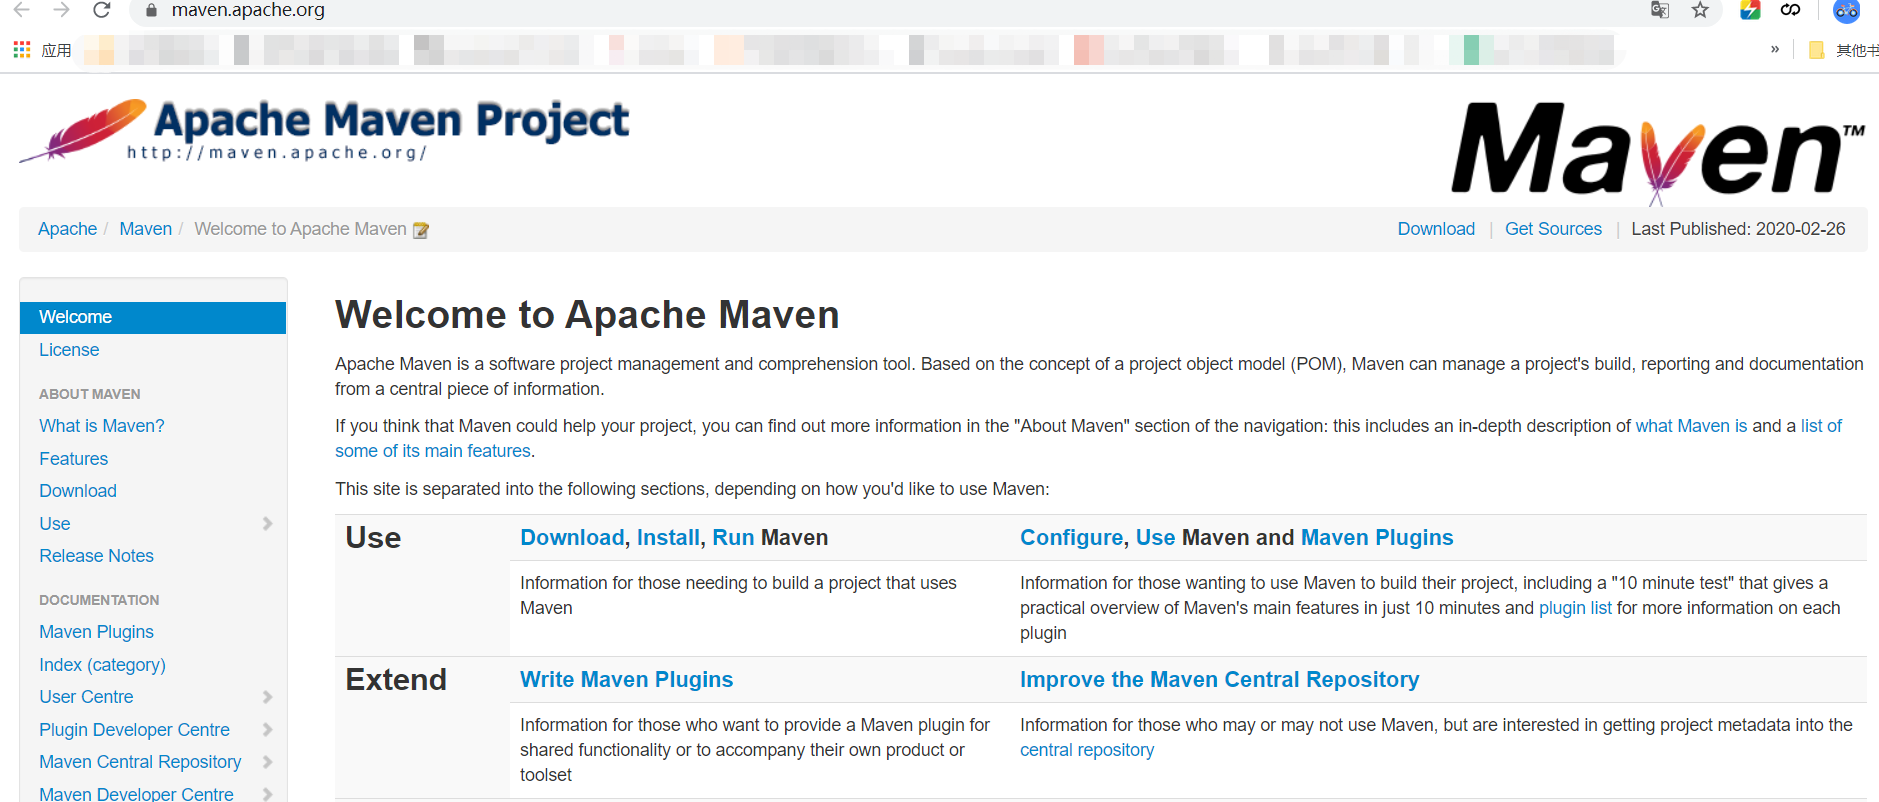Click 'Last Published: 2020-02-26' text
Image resolution: width=1879 pixels, height=802 pixels.
1738,229
